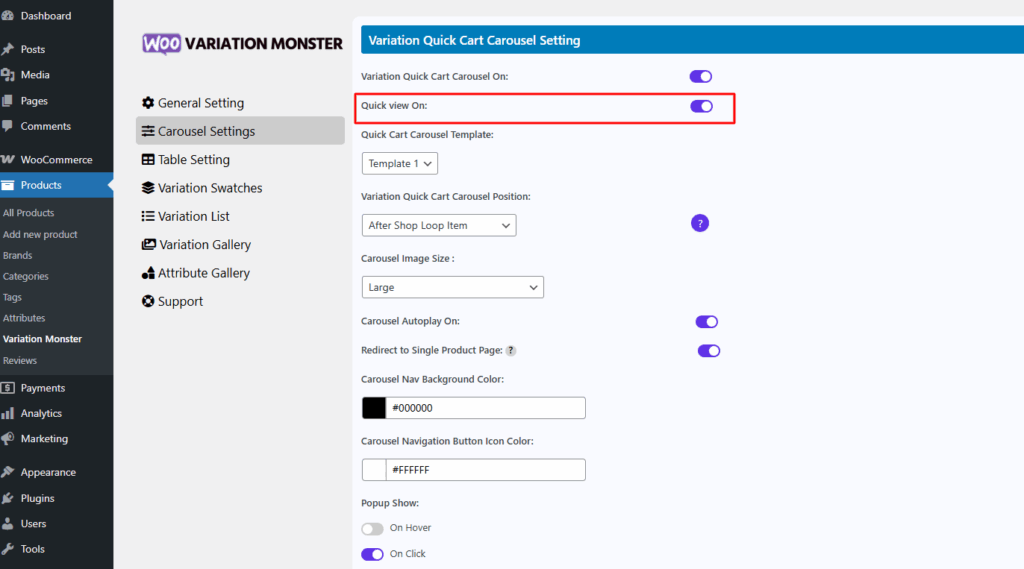The height and width of the screenshot is (569, 1024).
Task: Click the Attribute Gallery shapes icon
Action: click(x=148, y=273)
